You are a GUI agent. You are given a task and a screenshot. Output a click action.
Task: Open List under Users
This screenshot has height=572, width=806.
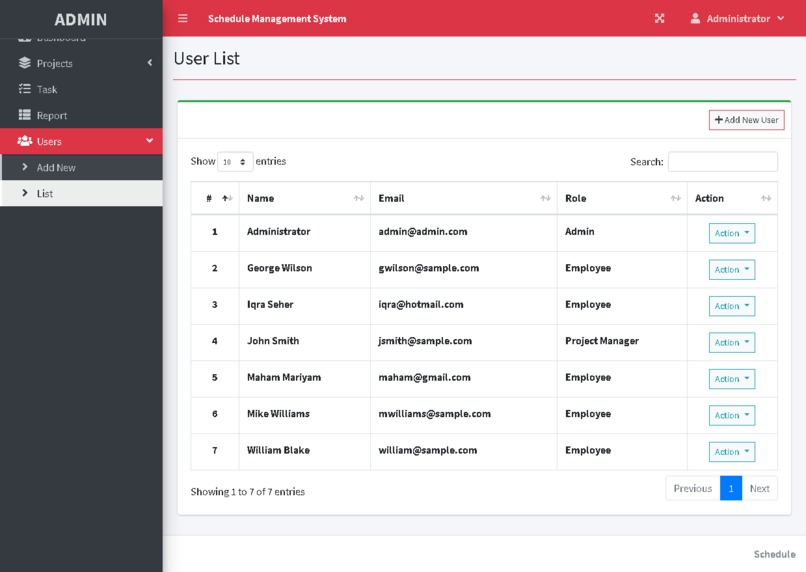(82, 193)
